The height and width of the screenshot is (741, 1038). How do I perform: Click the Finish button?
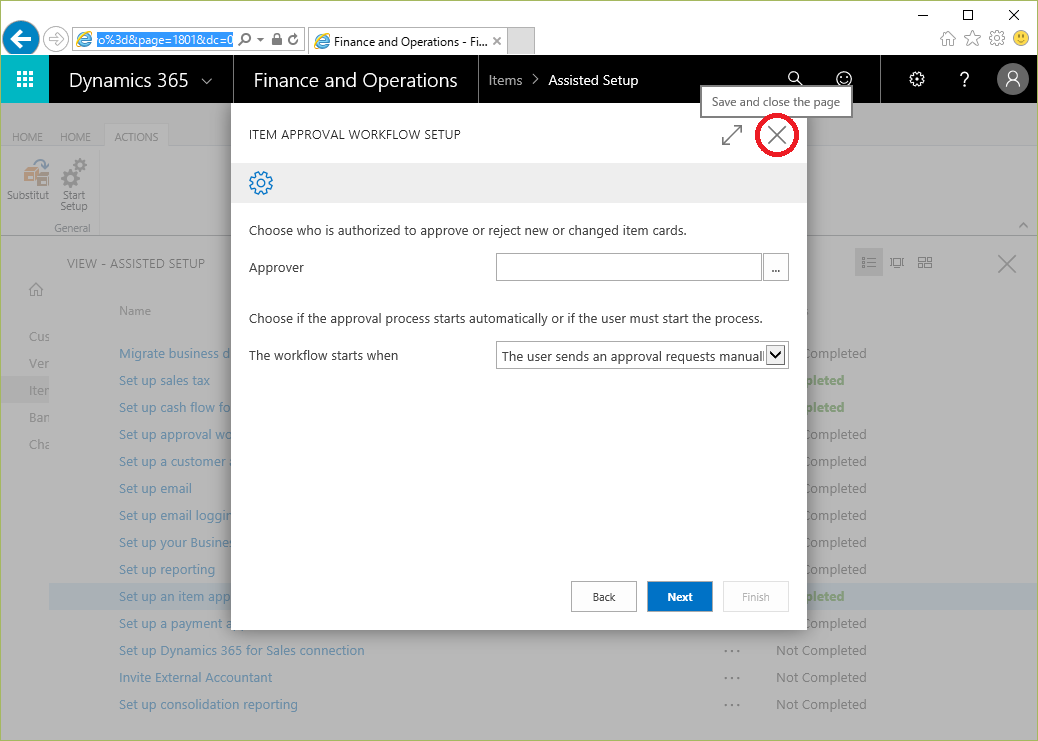(x=755, y=597)
